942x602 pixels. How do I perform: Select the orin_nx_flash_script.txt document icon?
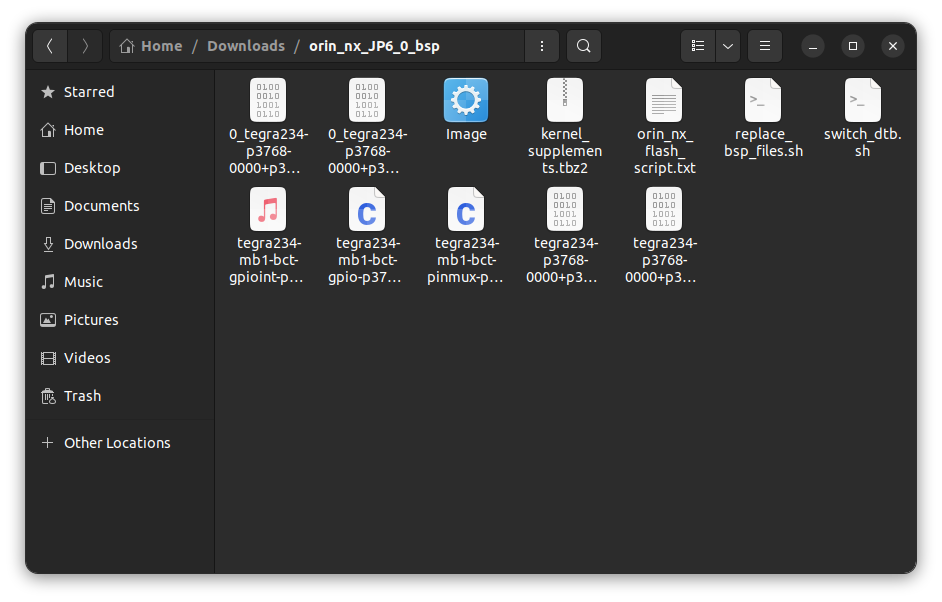664,100
